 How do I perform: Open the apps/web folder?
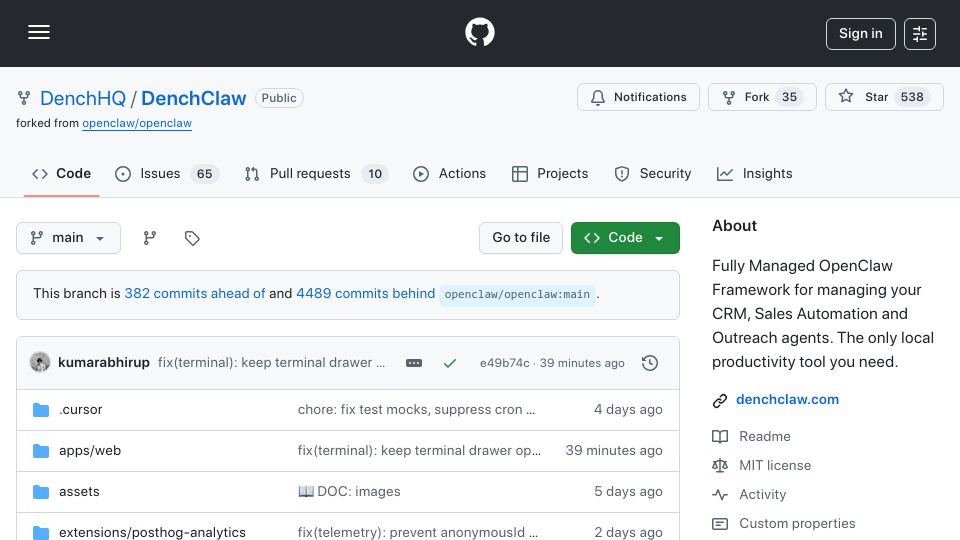[x=90, y=451]
